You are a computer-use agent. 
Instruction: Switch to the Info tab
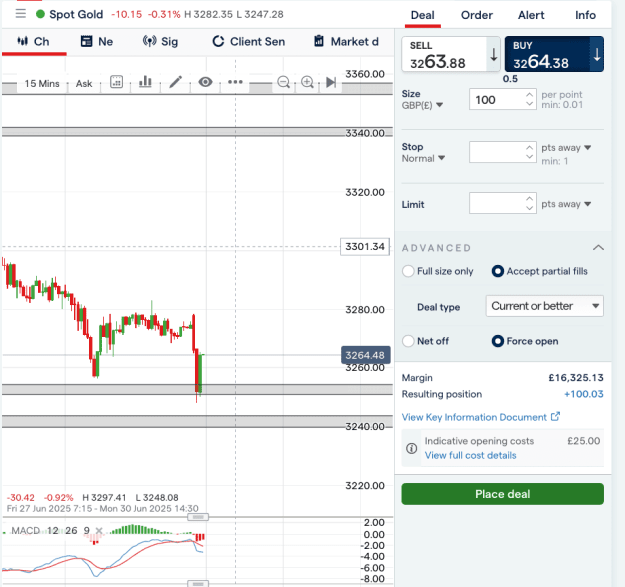(x=585, y=15)
